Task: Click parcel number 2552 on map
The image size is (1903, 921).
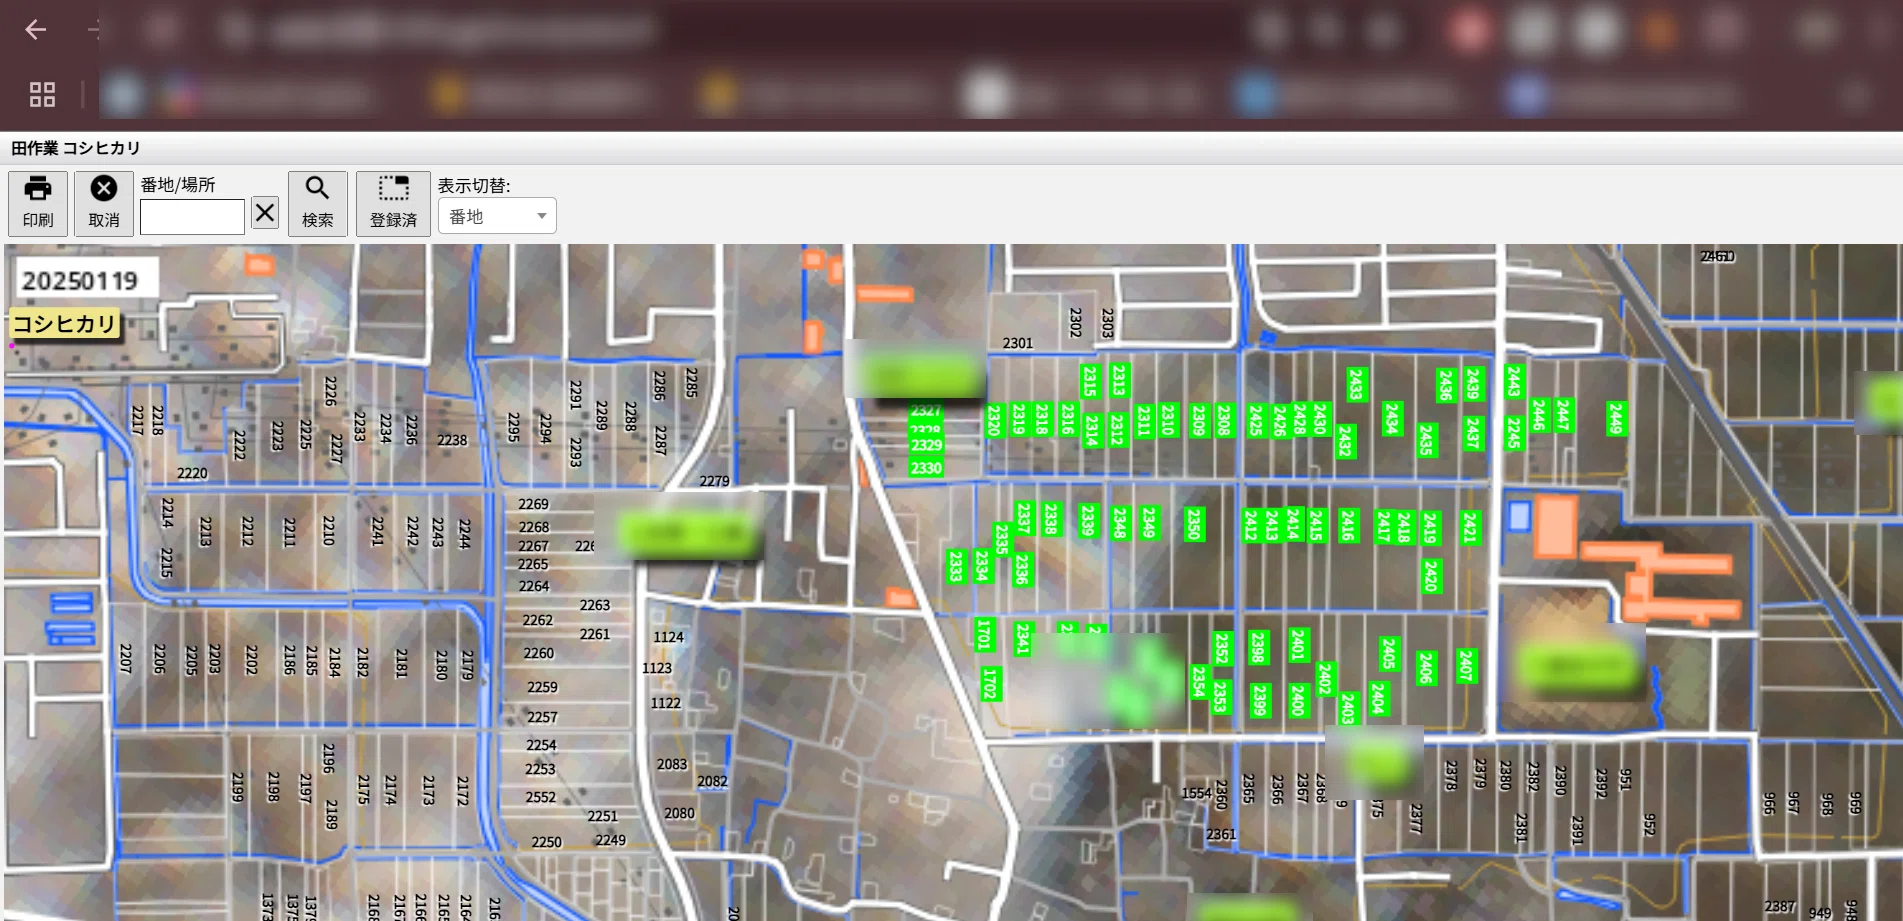Action: (540, 797)
